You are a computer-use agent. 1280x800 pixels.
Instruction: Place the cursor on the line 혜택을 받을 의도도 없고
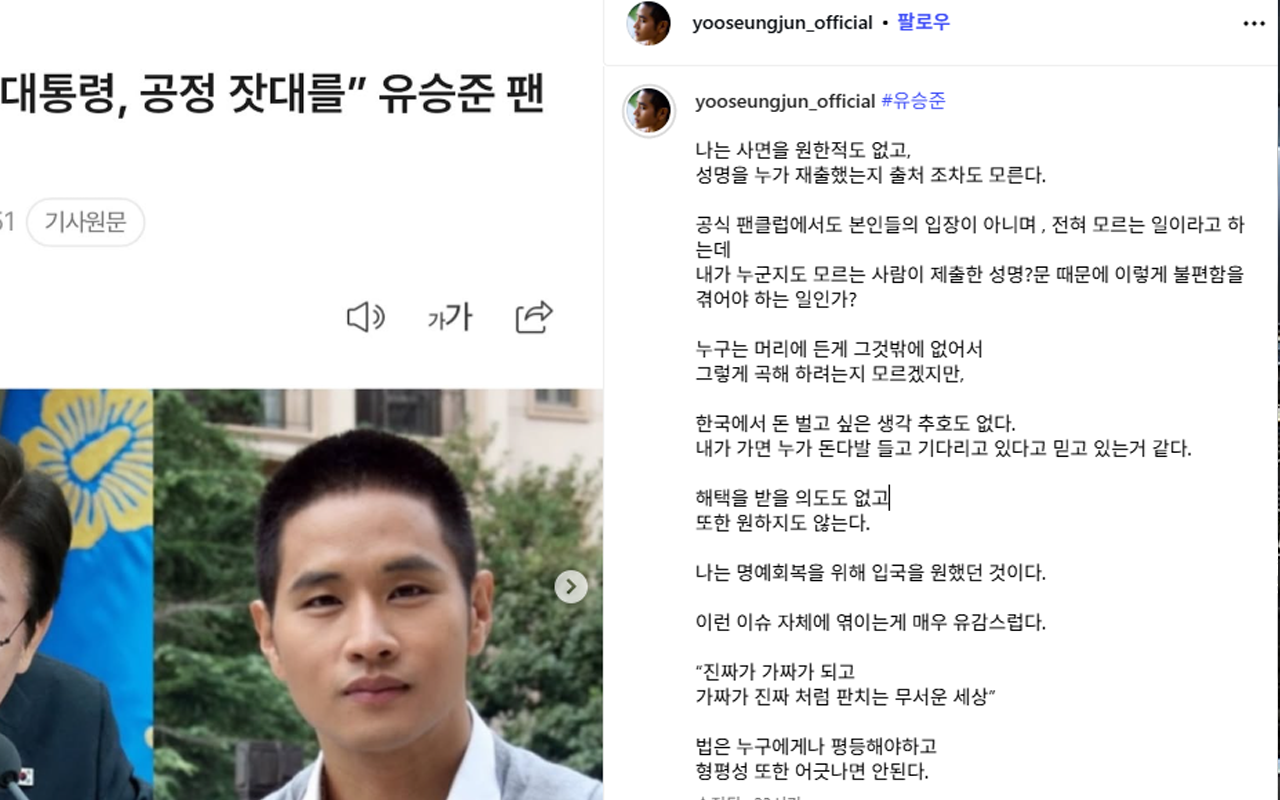tap(792, 498)
